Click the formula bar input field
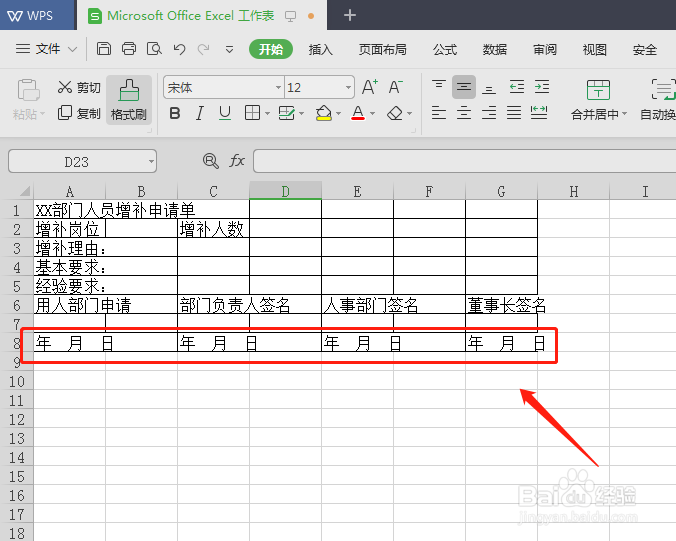Image resolution: width=676 pixels, height=541 pixels. pos(465,161)
